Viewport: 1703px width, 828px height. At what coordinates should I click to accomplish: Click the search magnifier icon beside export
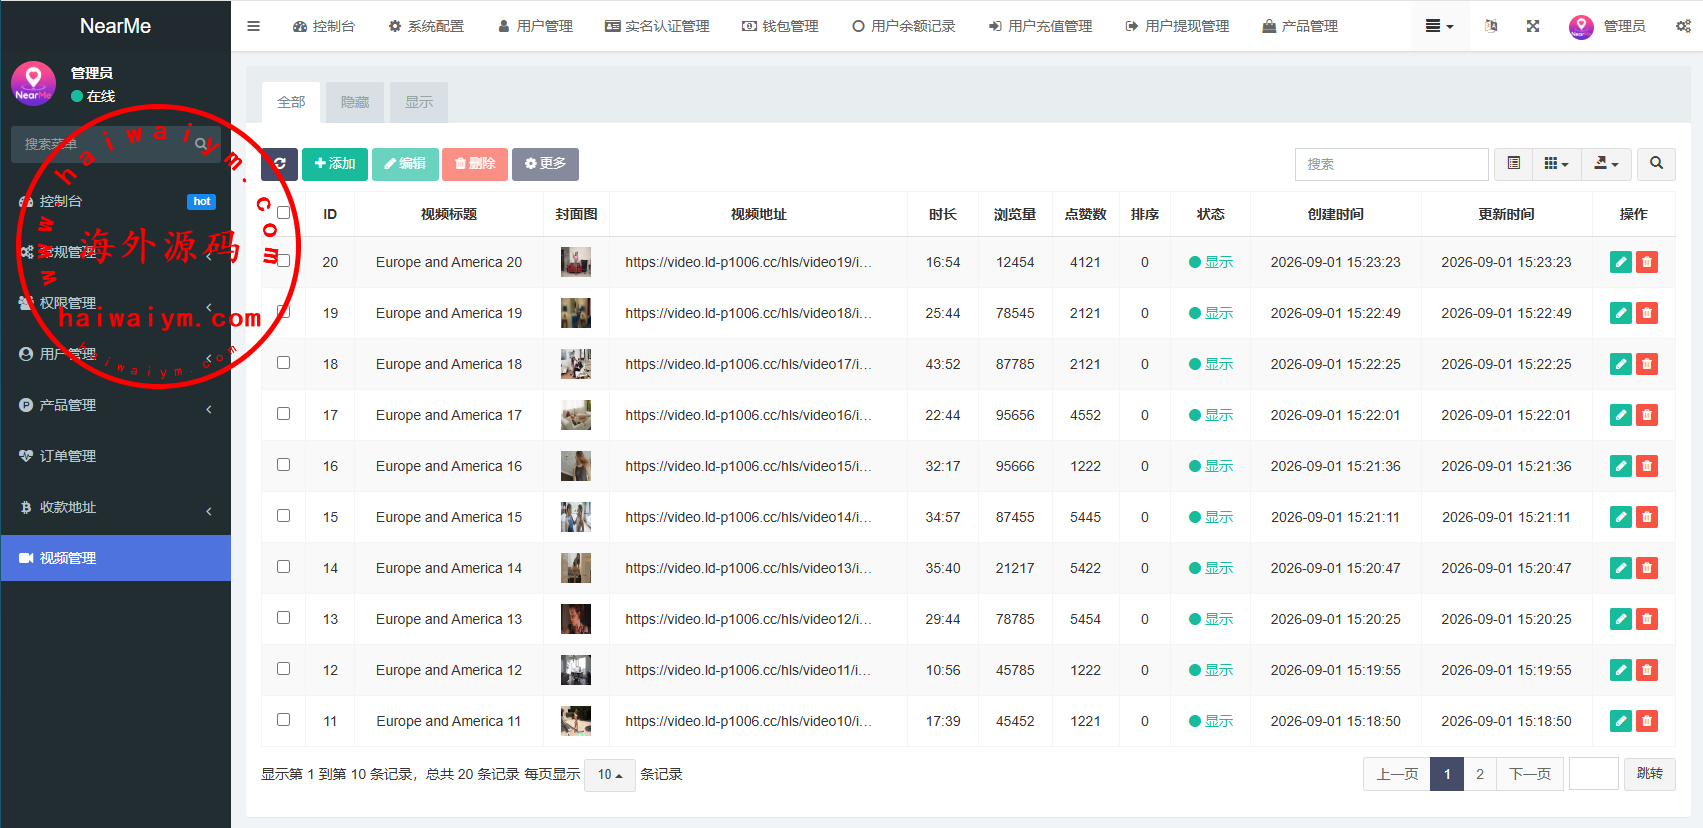click(x=1656, y=164)
